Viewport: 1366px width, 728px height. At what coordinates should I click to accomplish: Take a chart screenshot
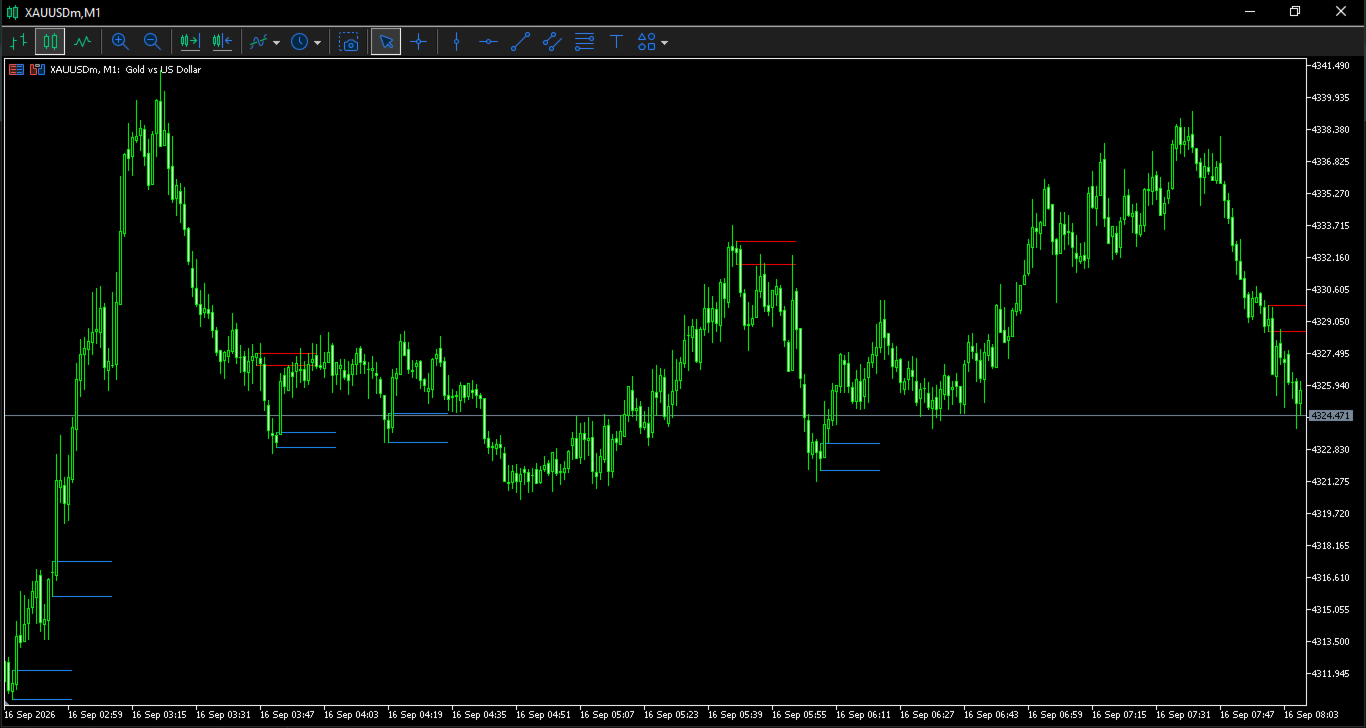(x=349, y=42)
